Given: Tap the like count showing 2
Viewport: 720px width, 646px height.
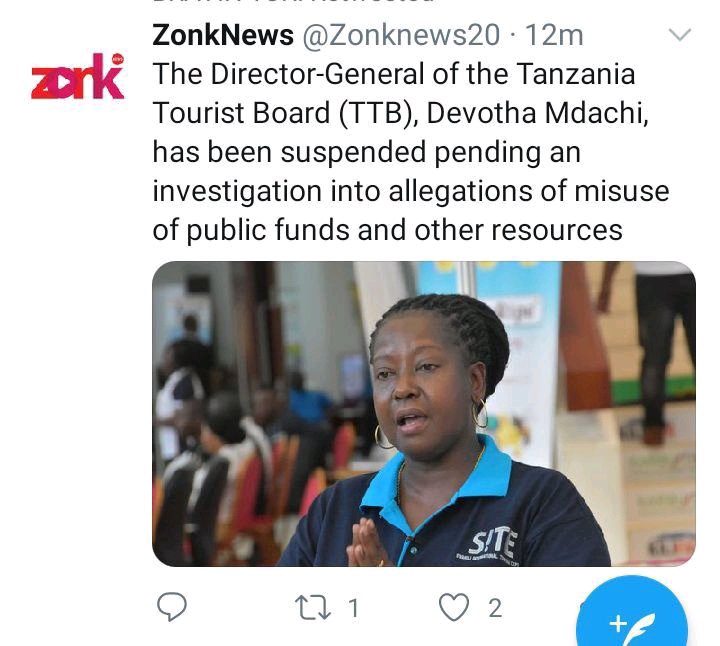Looking at the screenshot, I should [x=495, y=608].
